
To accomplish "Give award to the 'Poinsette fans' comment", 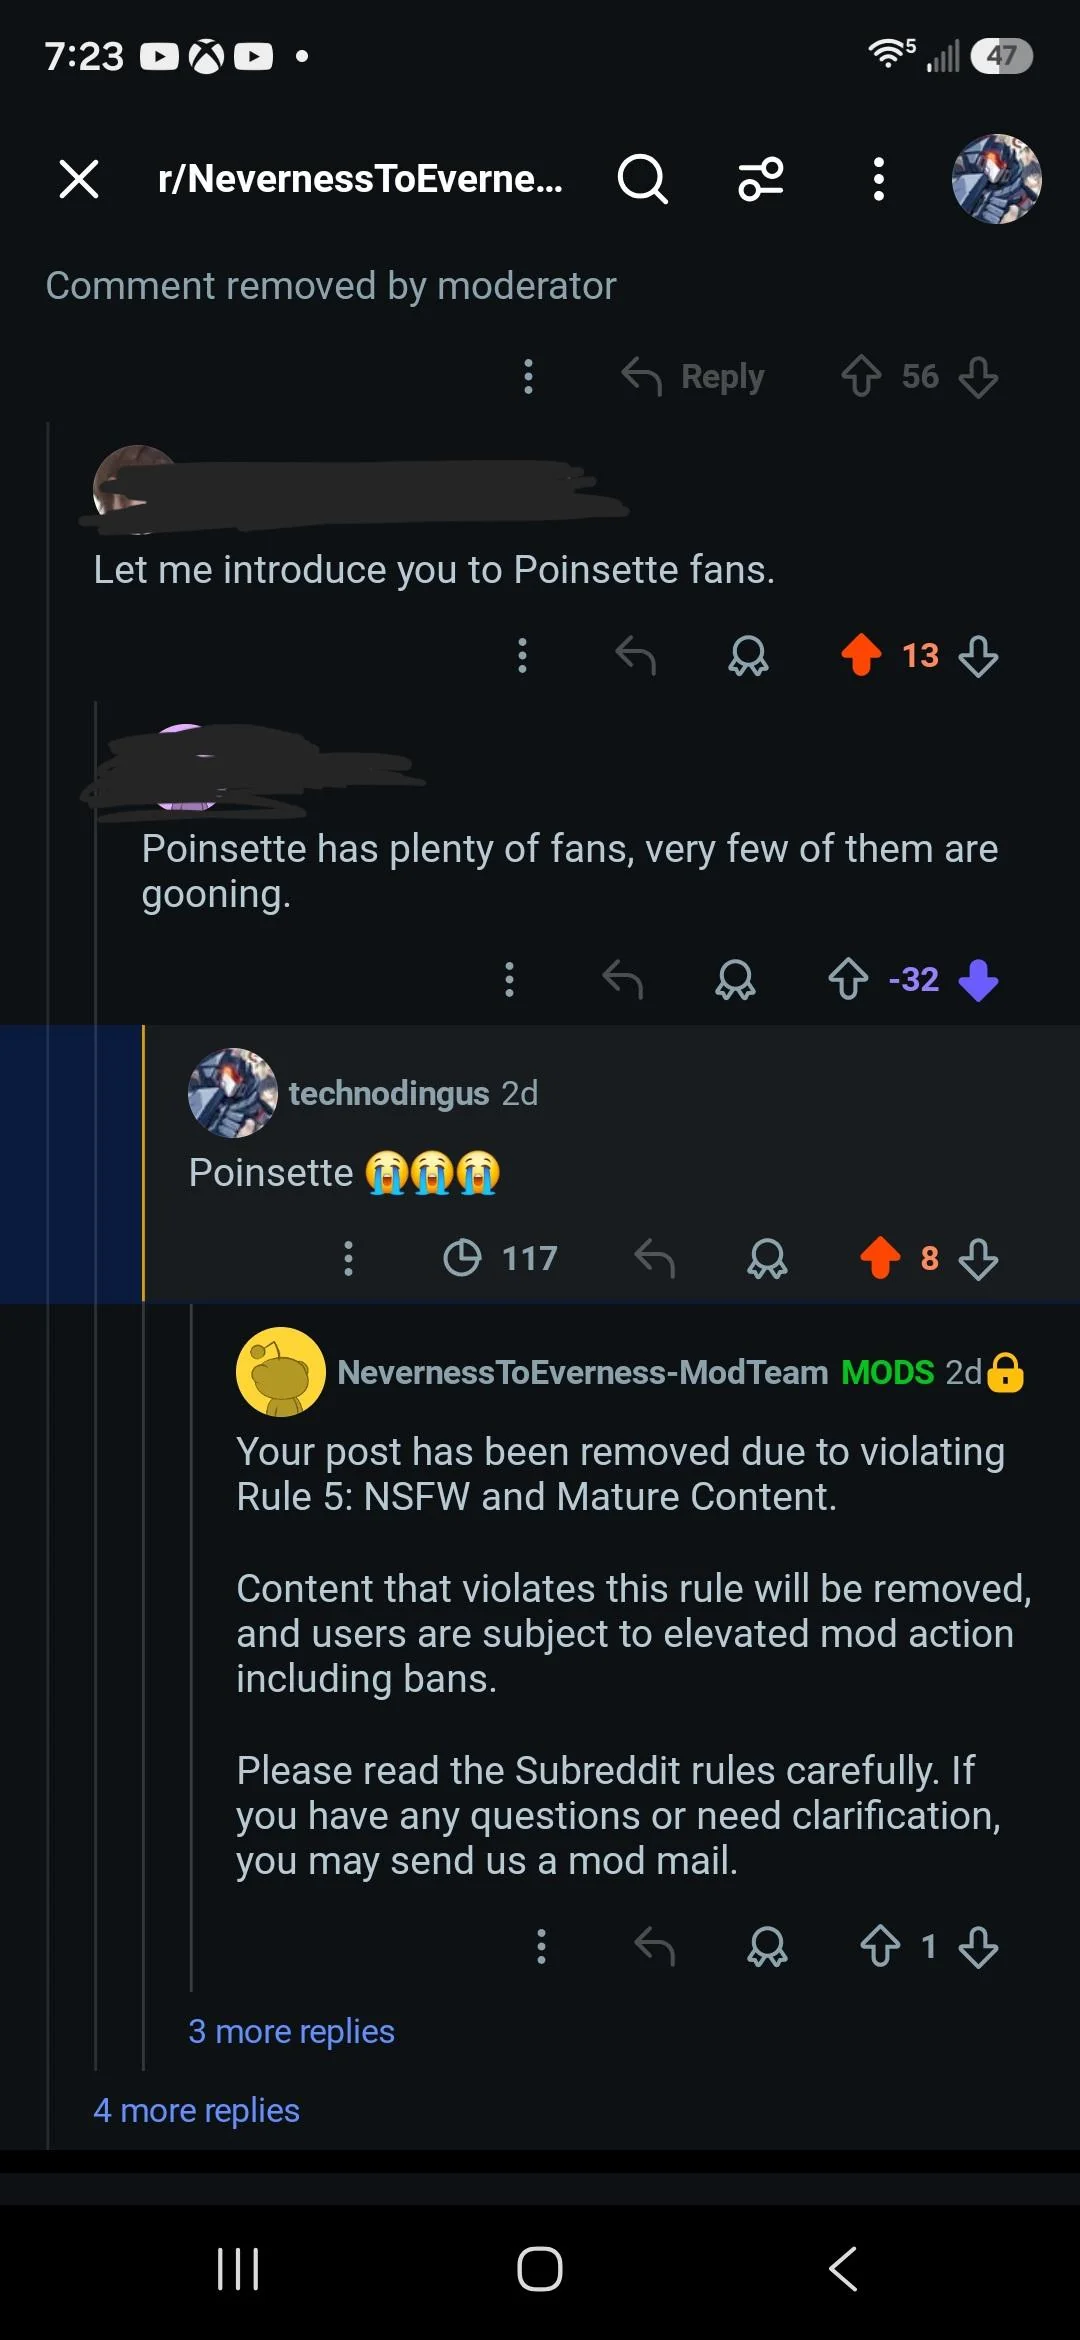I will (x=748, y=656).
